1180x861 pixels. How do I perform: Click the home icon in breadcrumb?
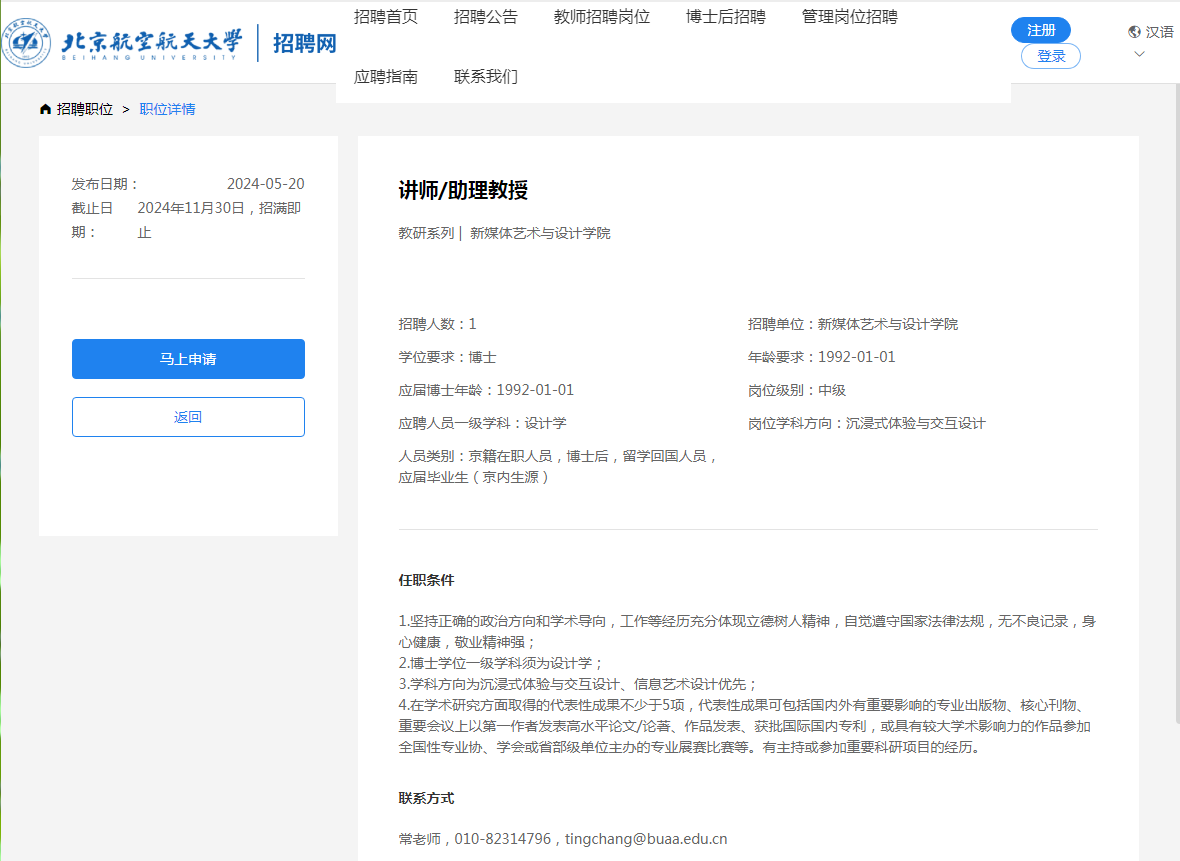point(45,109)
